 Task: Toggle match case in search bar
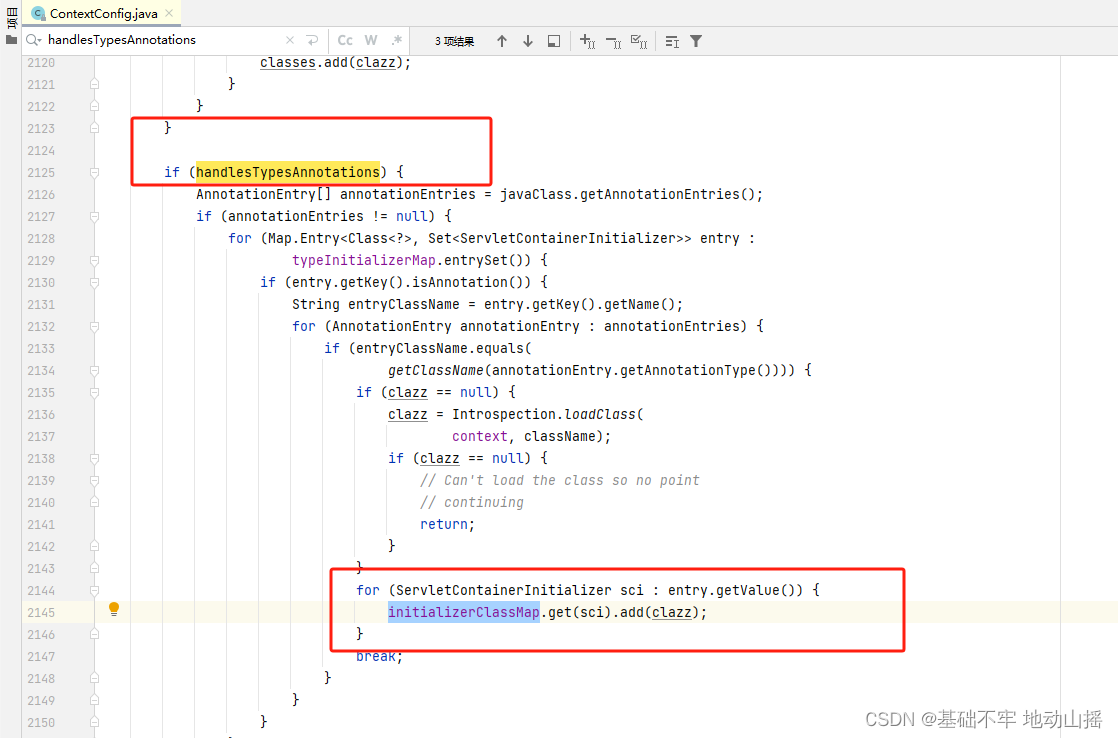pos(345,40)
